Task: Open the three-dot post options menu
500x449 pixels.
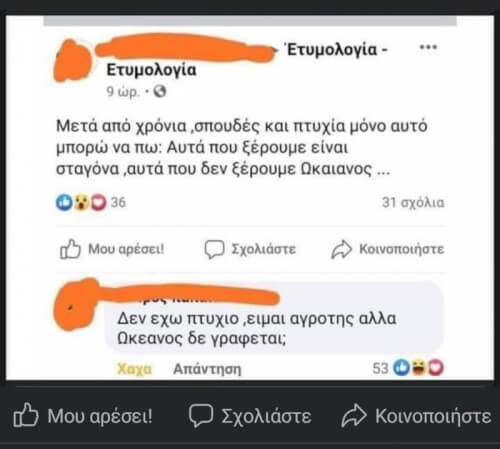Action: tap(428, 47)
